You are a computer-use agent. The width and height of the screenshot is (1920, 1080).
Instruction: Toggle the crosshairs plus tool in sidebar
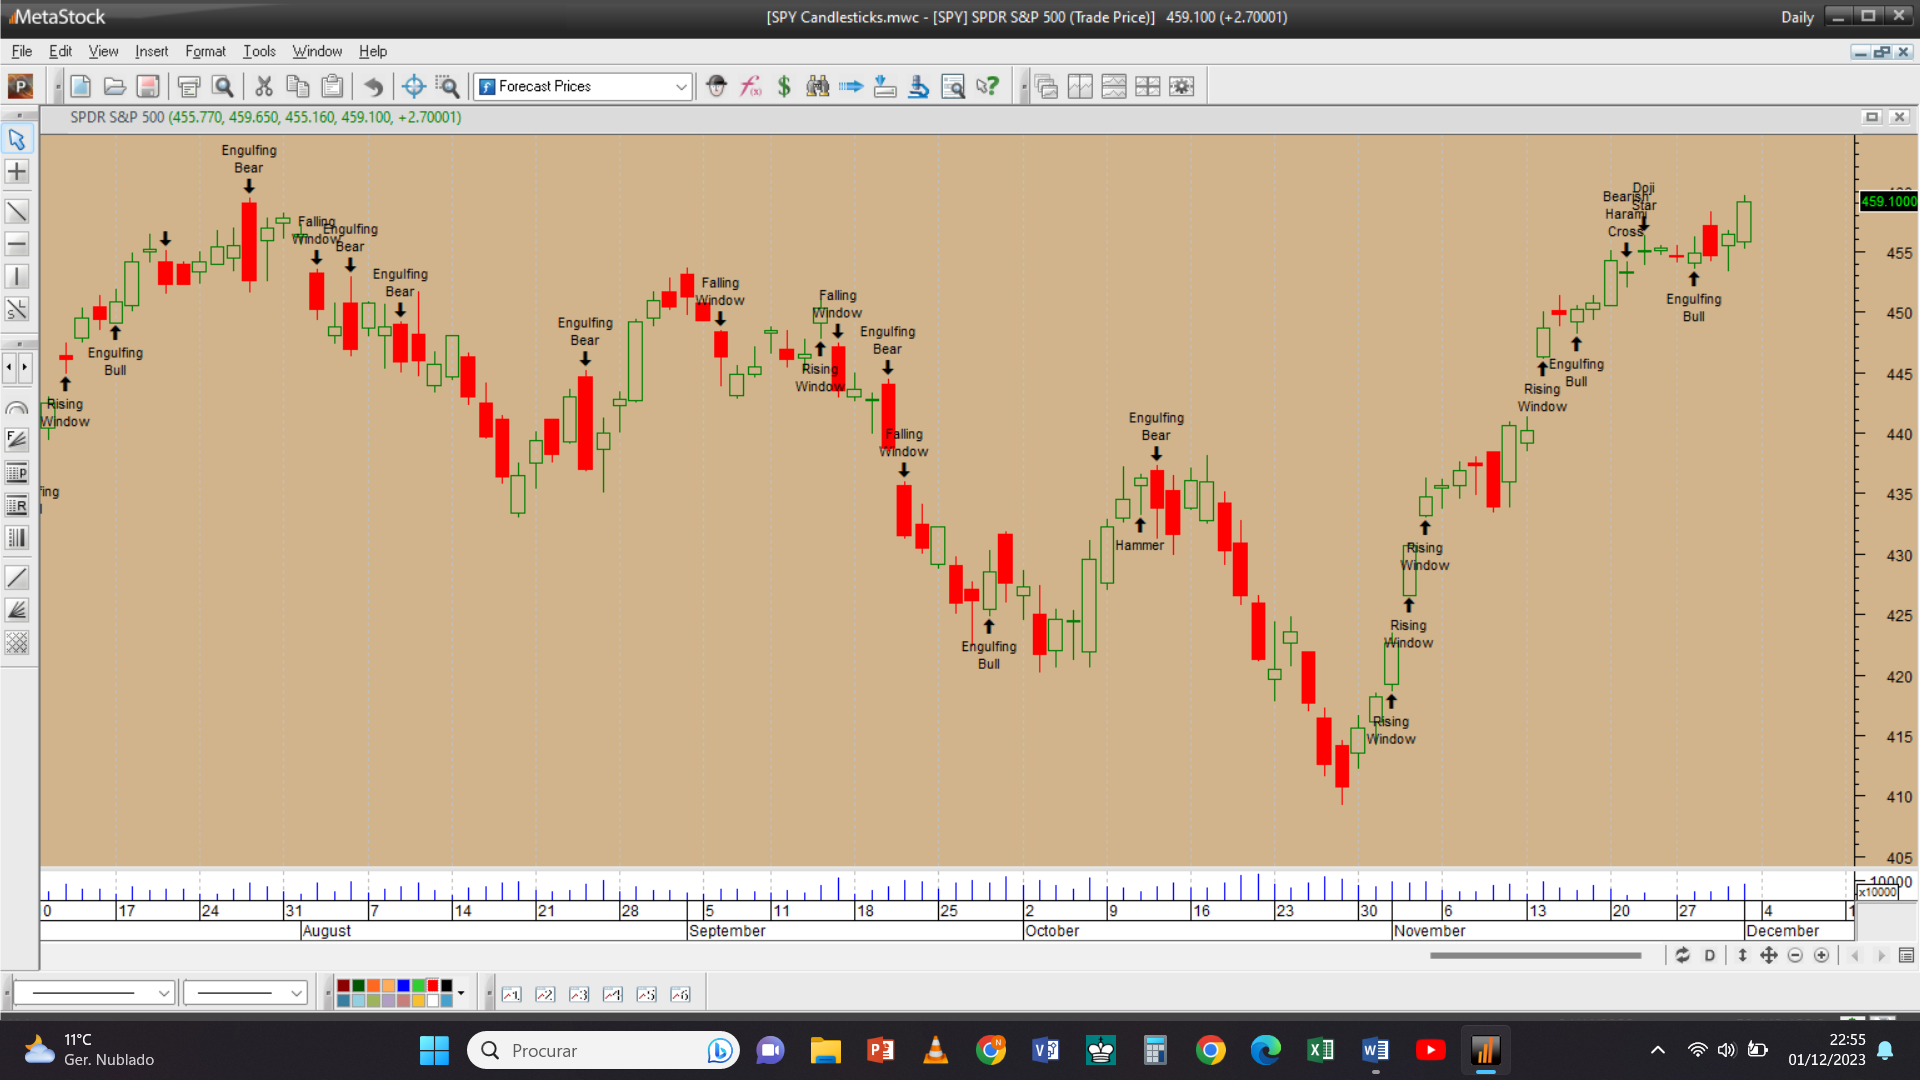click(x=17, y=172)
